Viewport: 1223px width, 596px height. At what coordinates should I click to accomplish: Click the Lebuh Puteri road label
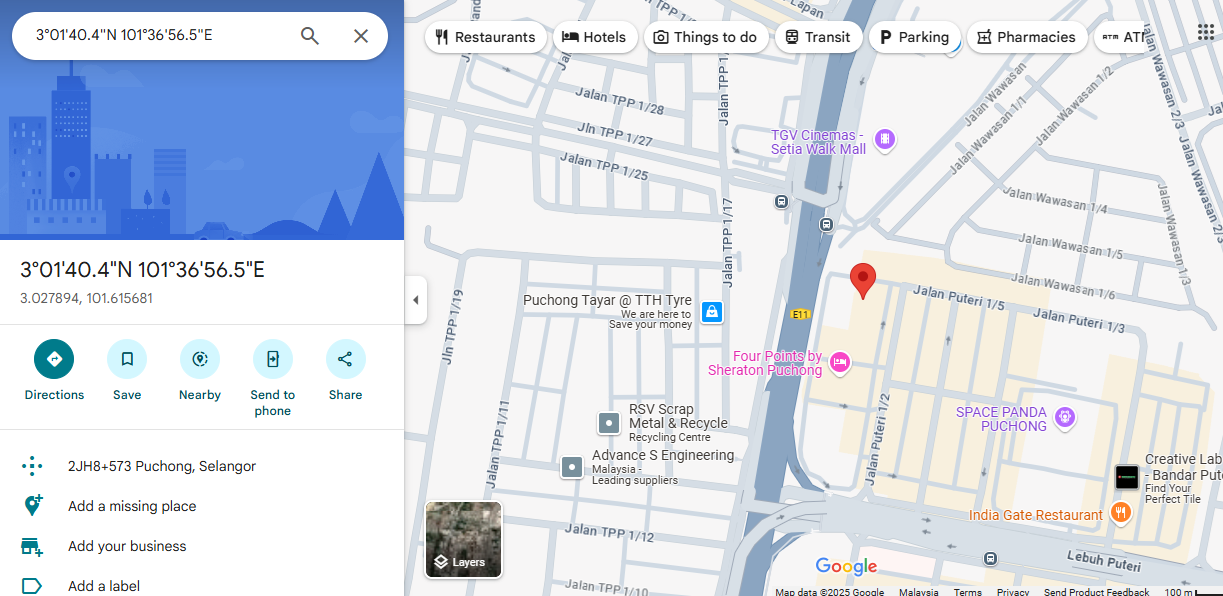[x=1104, y=563]
